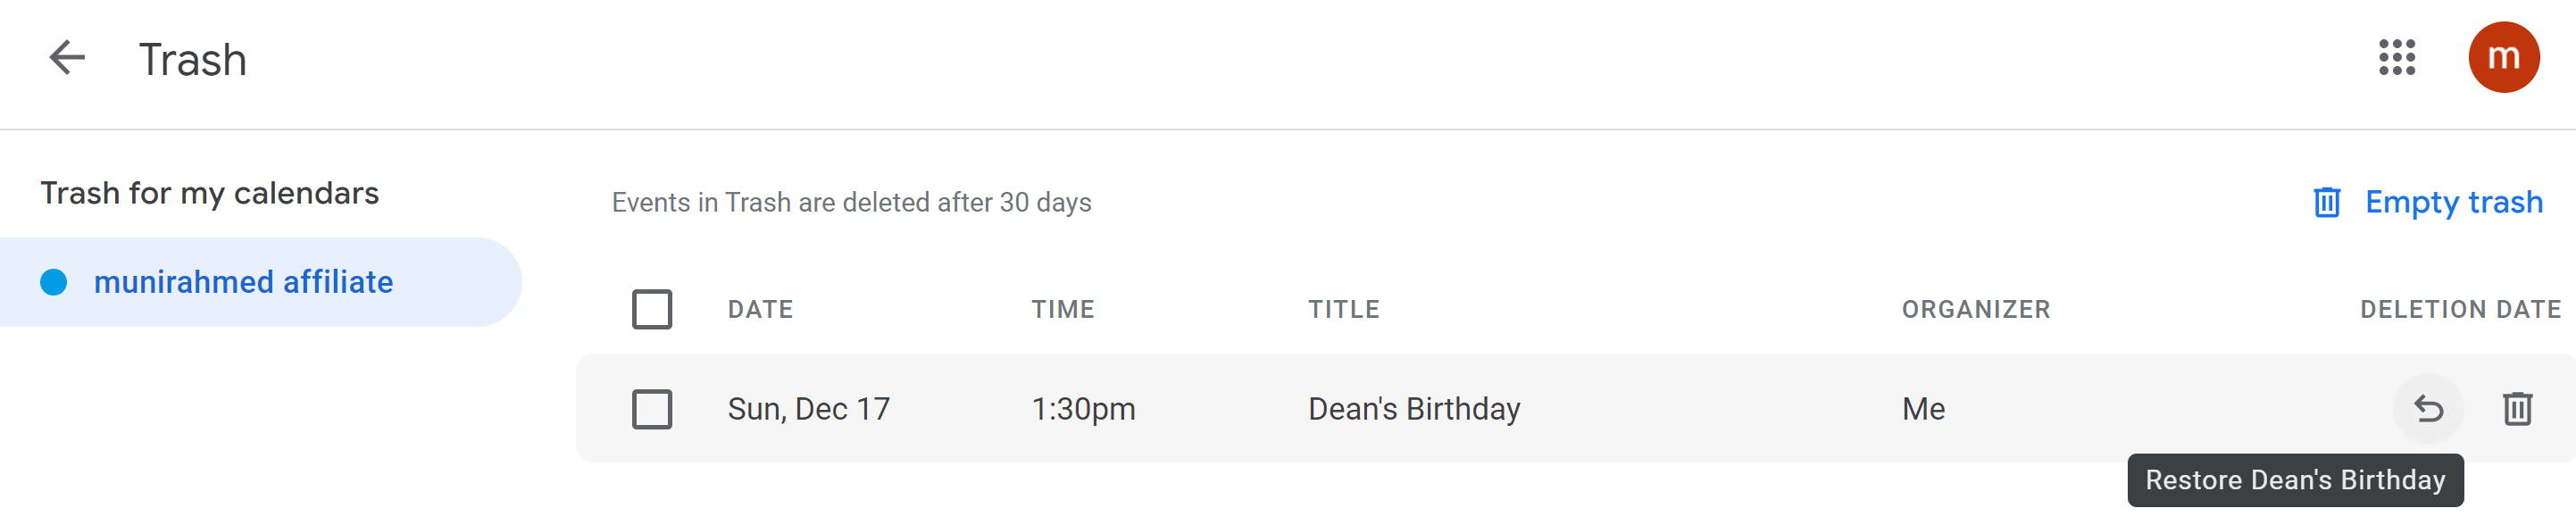The width and height of the screenshot is (2576, 525).
Task: Select the Dean's Birthday event row
Action: coord(1413,408)
